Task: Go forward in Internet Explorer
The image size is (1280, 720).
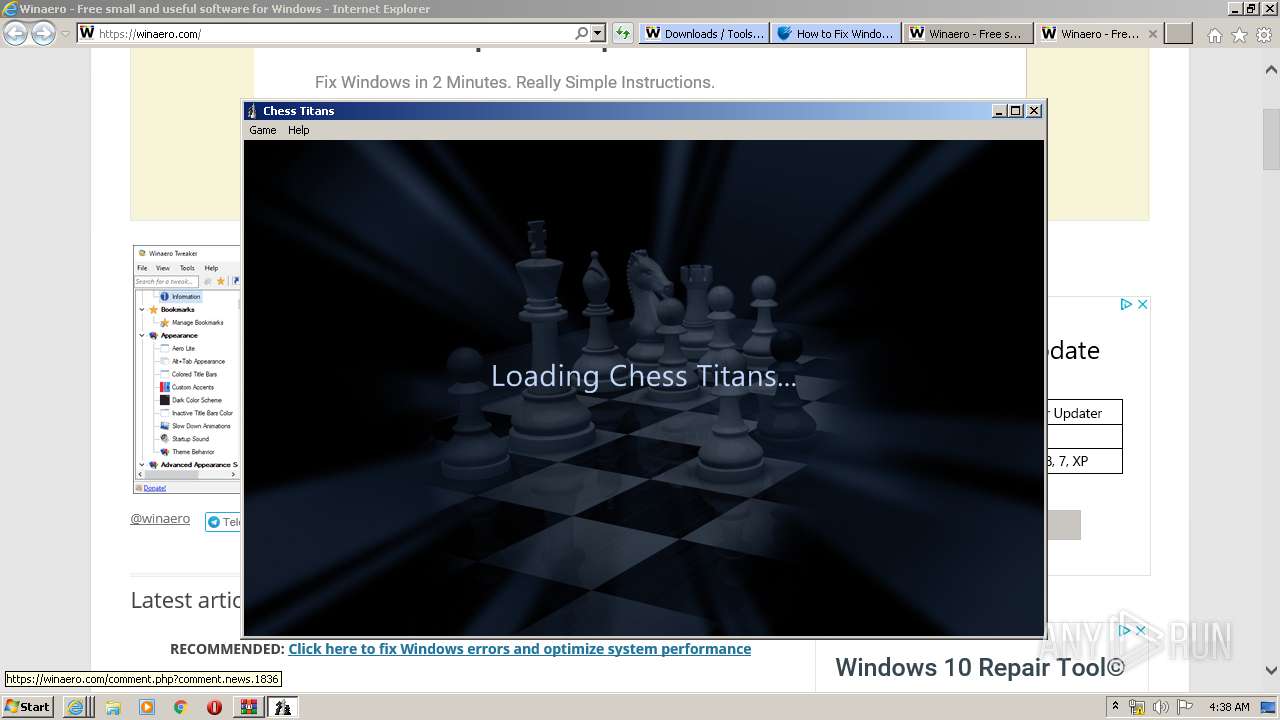Action: [43, 33]
